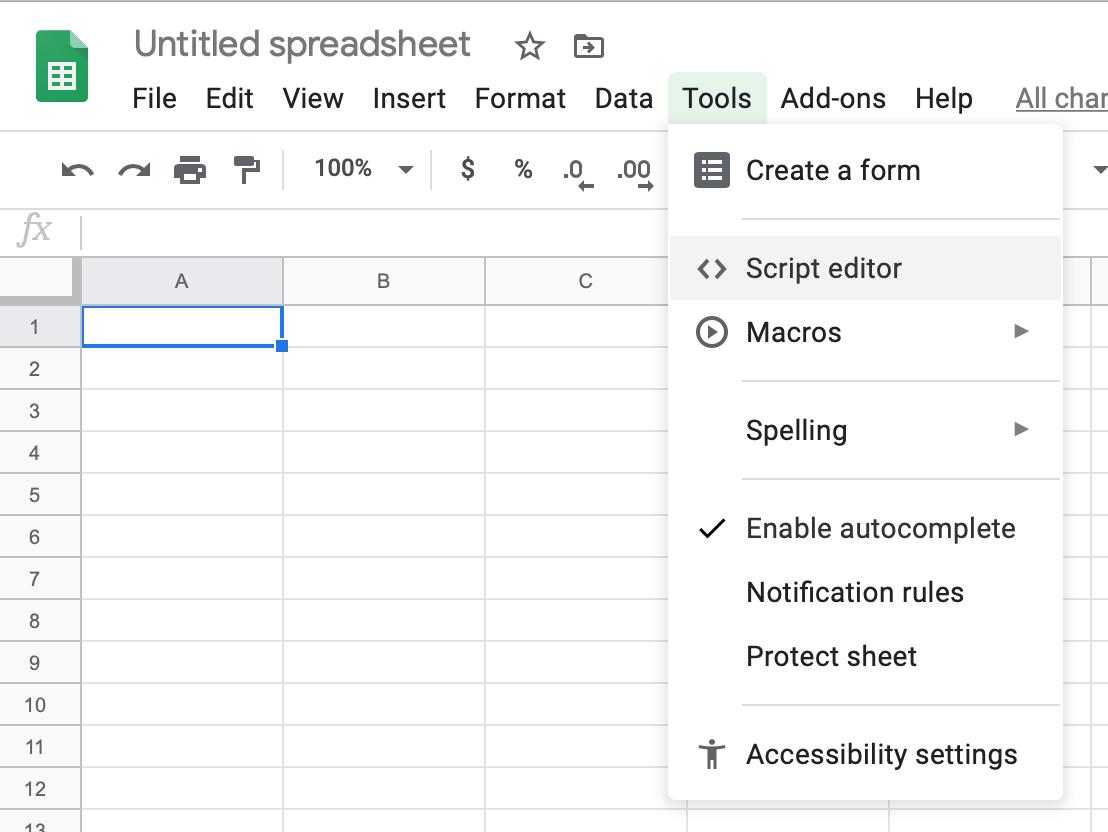Image resolution: width=1108 pixels, height=832 pixels.
Task: Select row 1 header
Action: tap(40, 327)
